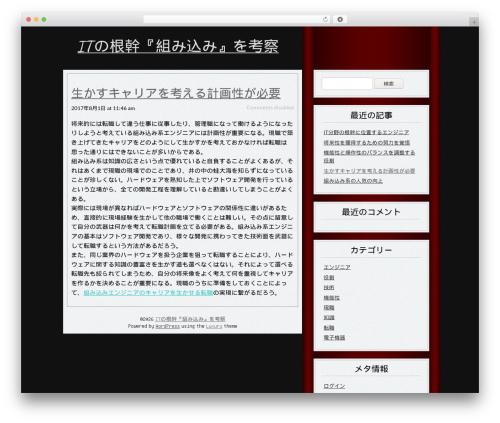Viewport: 500px width, 423px height.
Task: Open the Luxury theme link in footer
Action: pos(214,326)
